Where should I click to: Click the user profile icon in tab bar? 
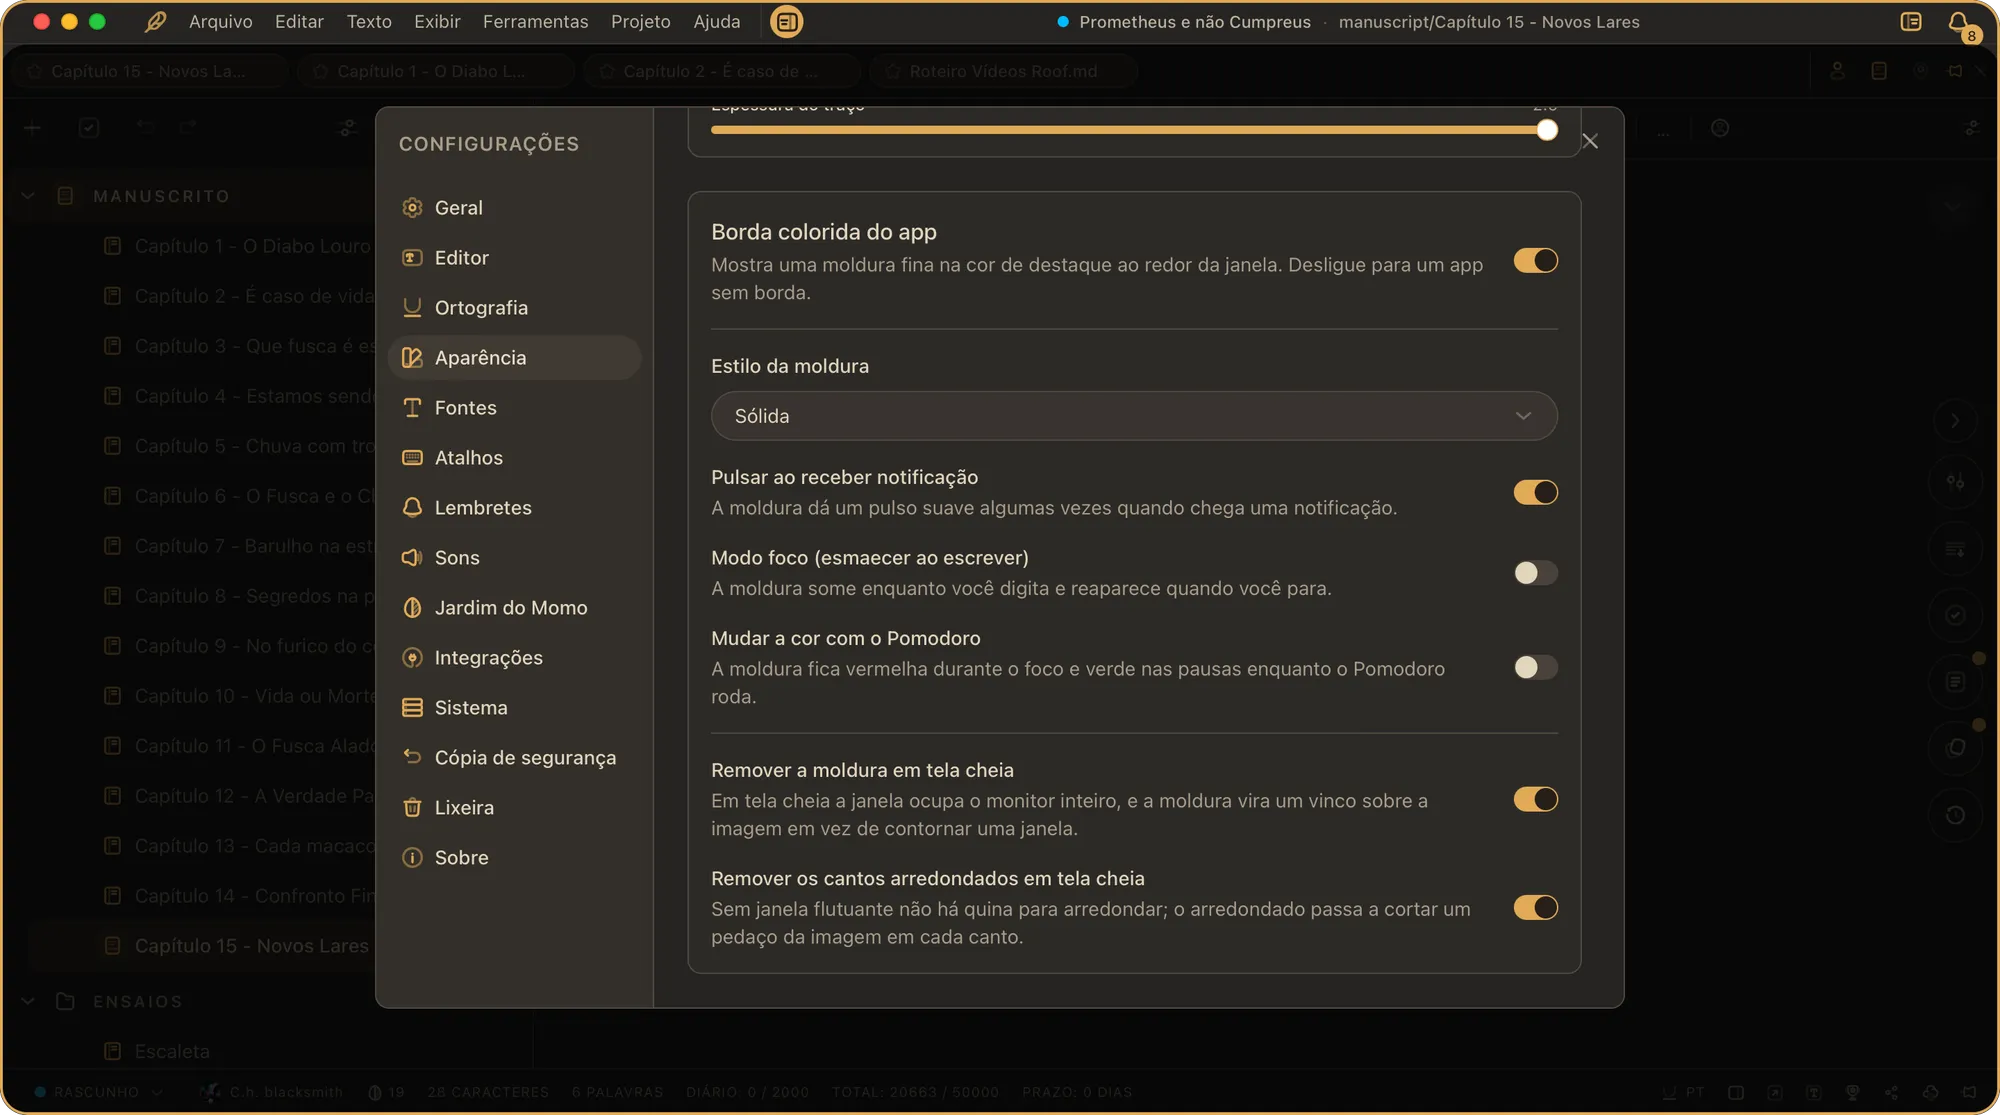(x=1837, y=71)
